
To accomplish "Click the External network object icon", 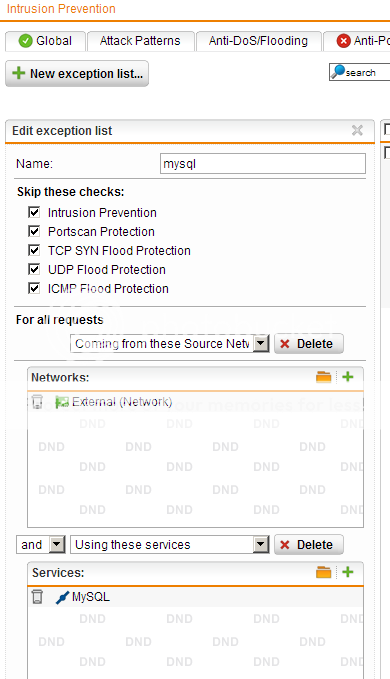I will [x=62, y=402].
